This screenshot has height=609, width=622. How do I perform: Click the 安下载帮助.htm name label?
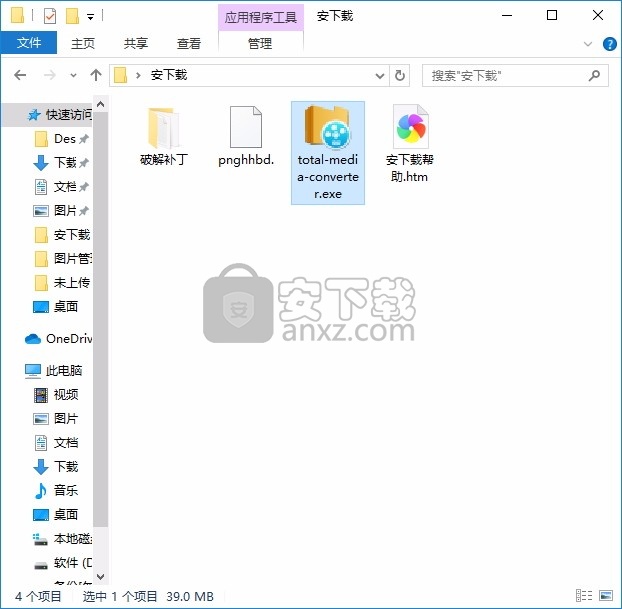(x=410, y=168)
